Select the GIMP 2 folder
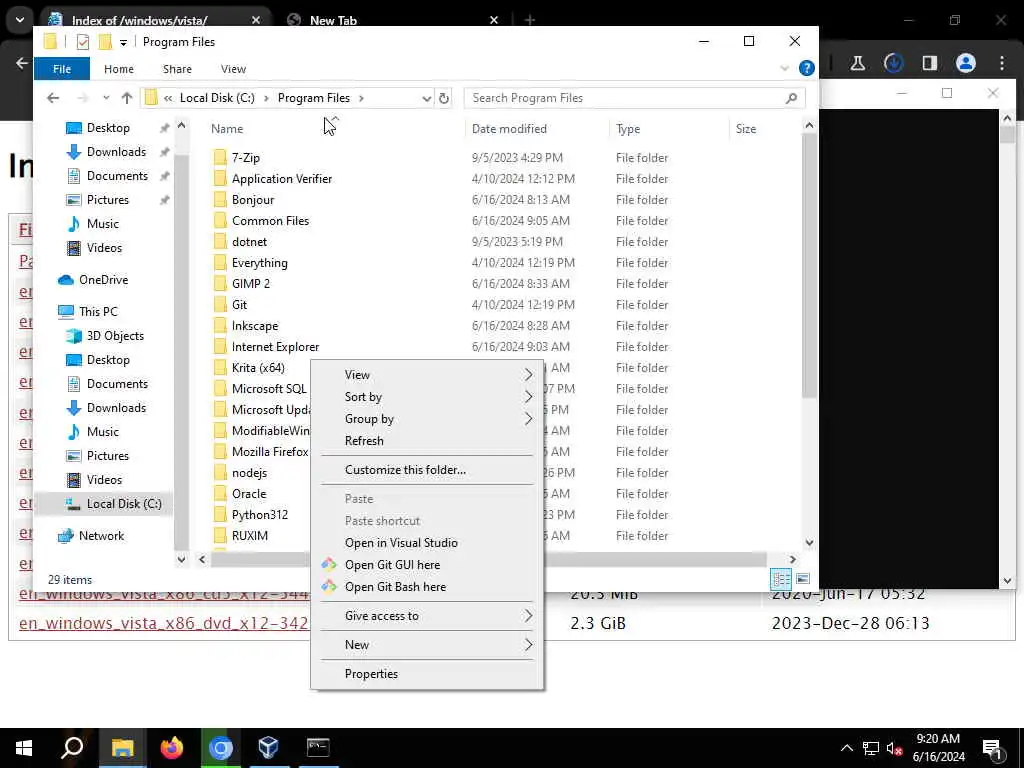 click(x=251, y=283)
